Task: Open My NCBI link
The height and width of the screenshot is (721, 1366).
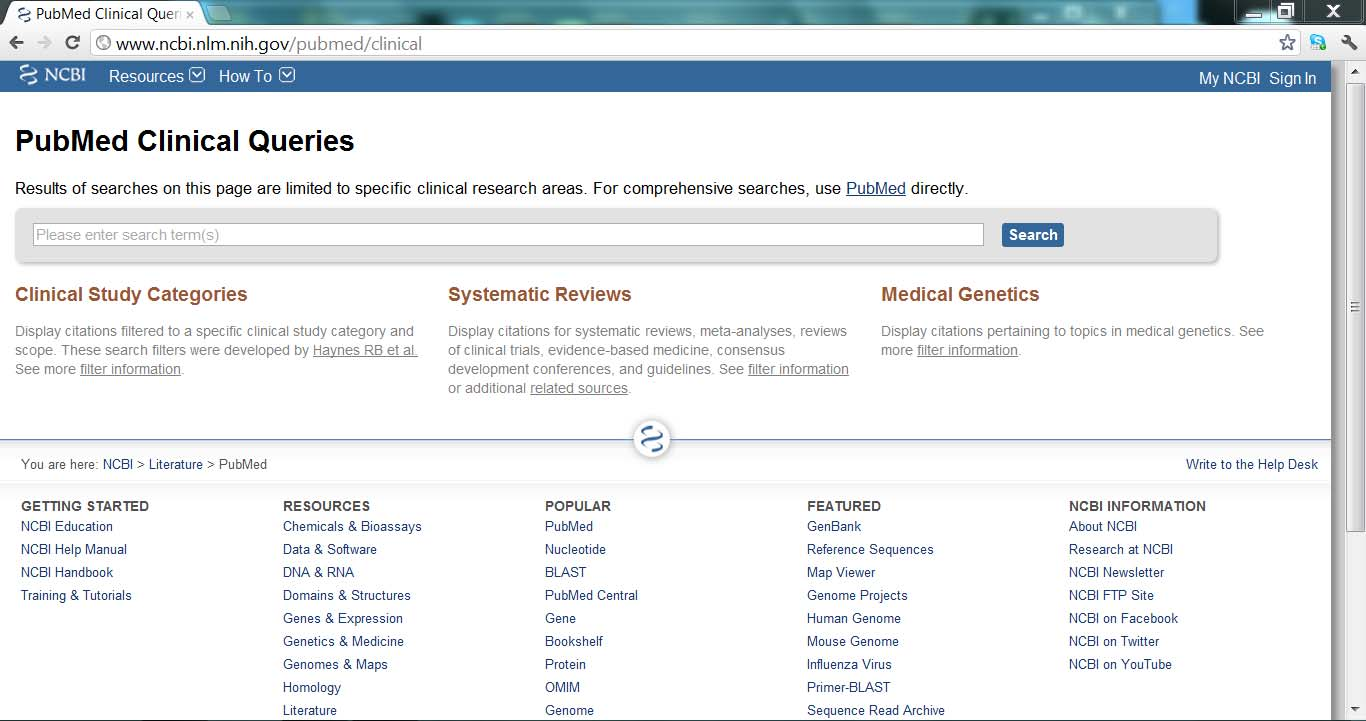Action: (x=1229, y=78)
